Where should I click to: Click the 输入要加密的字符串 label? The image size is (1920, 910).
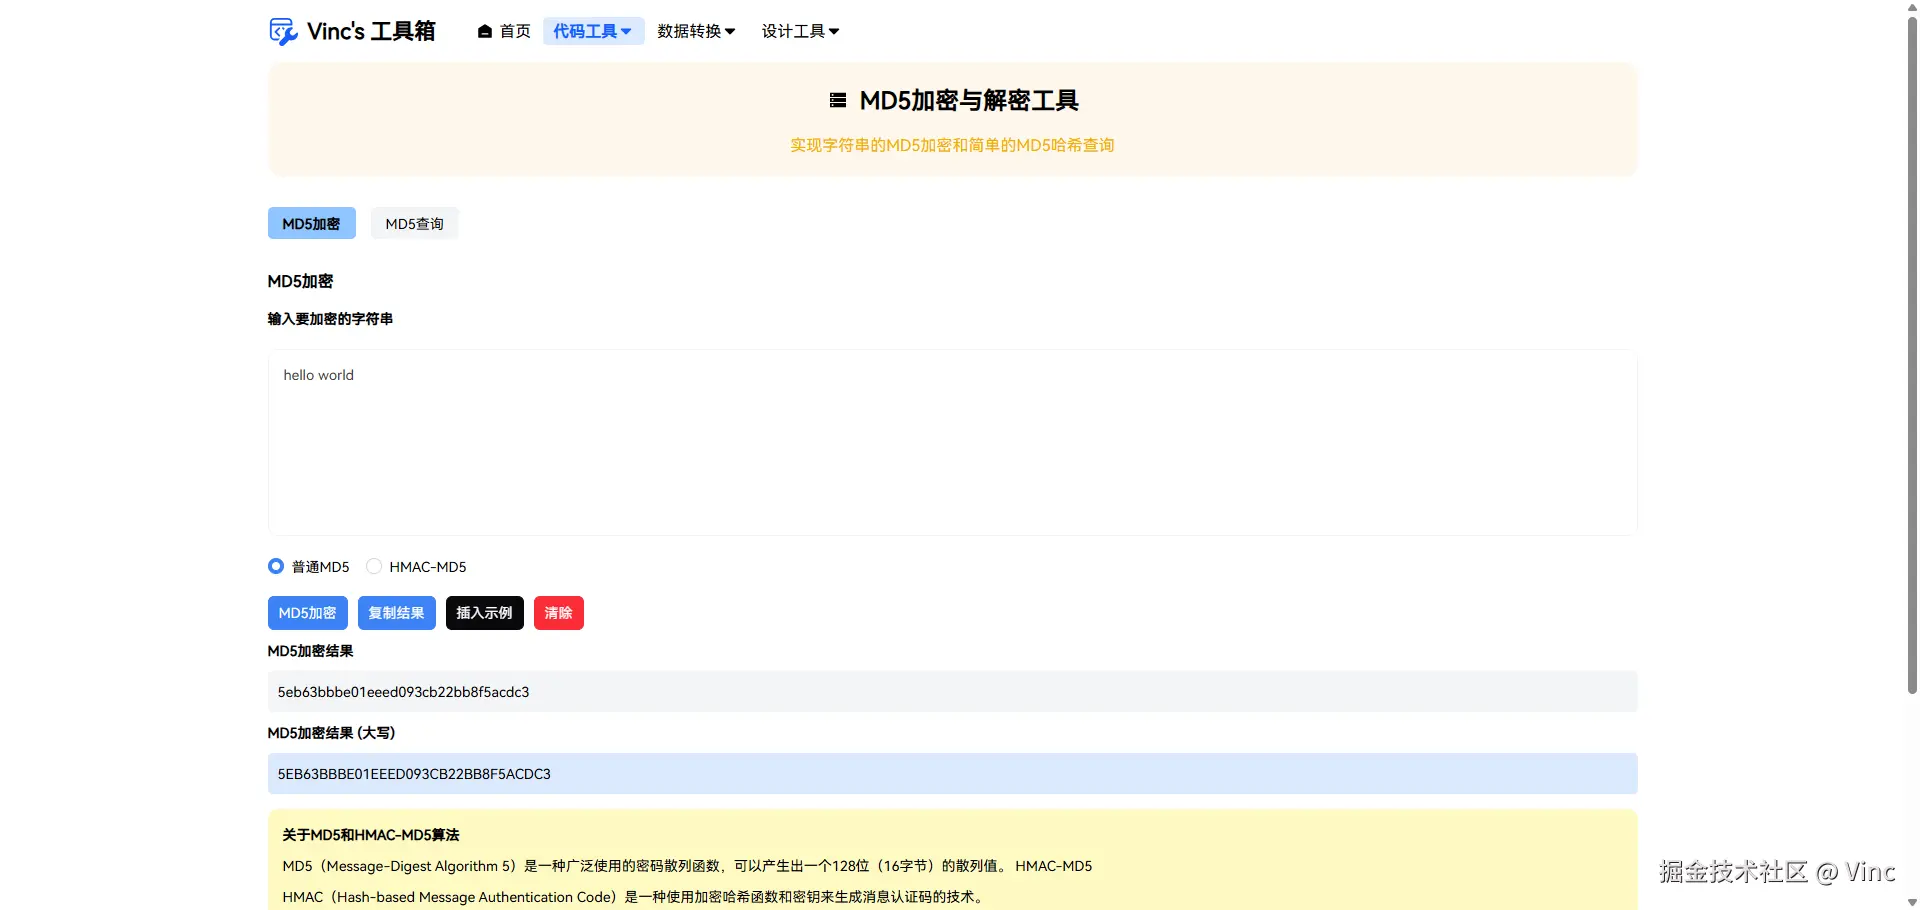pos(330,319)
